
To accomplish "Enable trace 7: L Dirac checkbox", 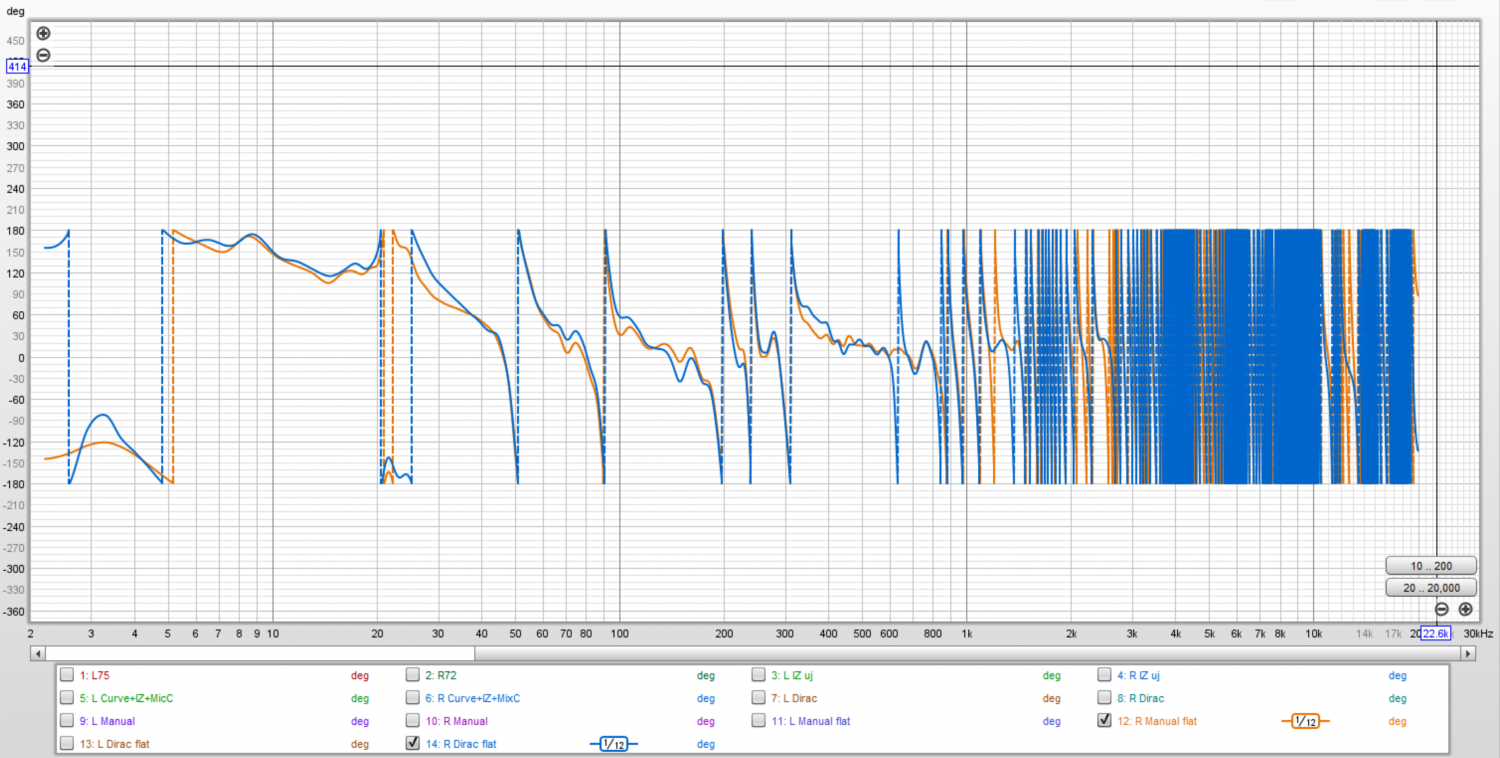I will pyautogui.click(x=759, y=698).
